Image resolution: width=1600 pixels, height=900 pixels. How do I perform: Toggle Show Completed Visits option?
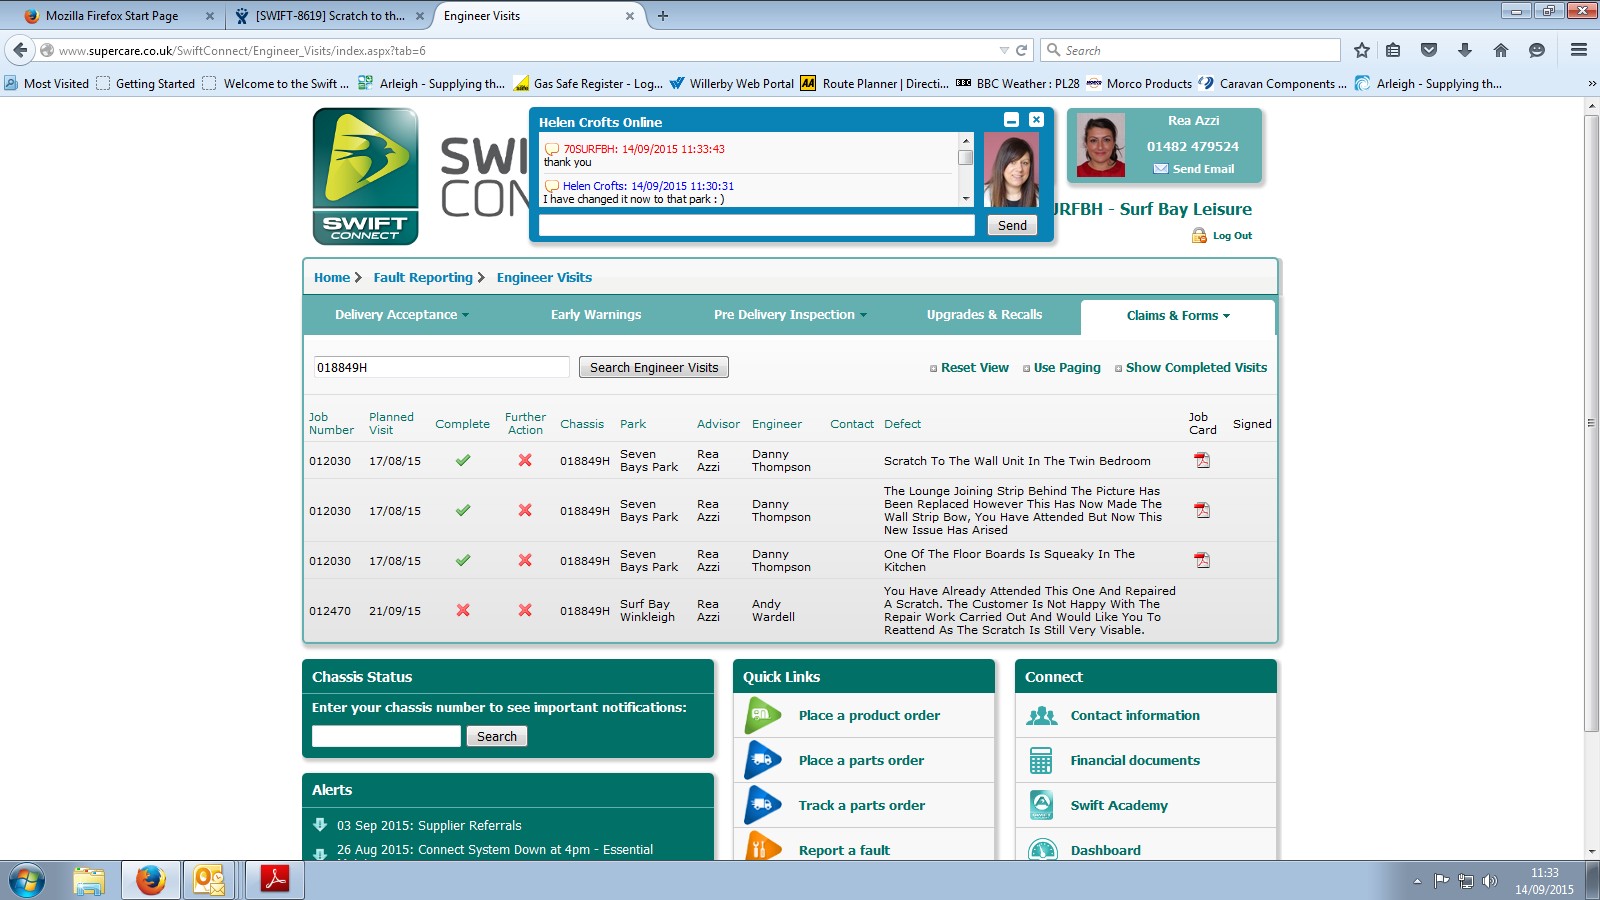(1195, 368)
